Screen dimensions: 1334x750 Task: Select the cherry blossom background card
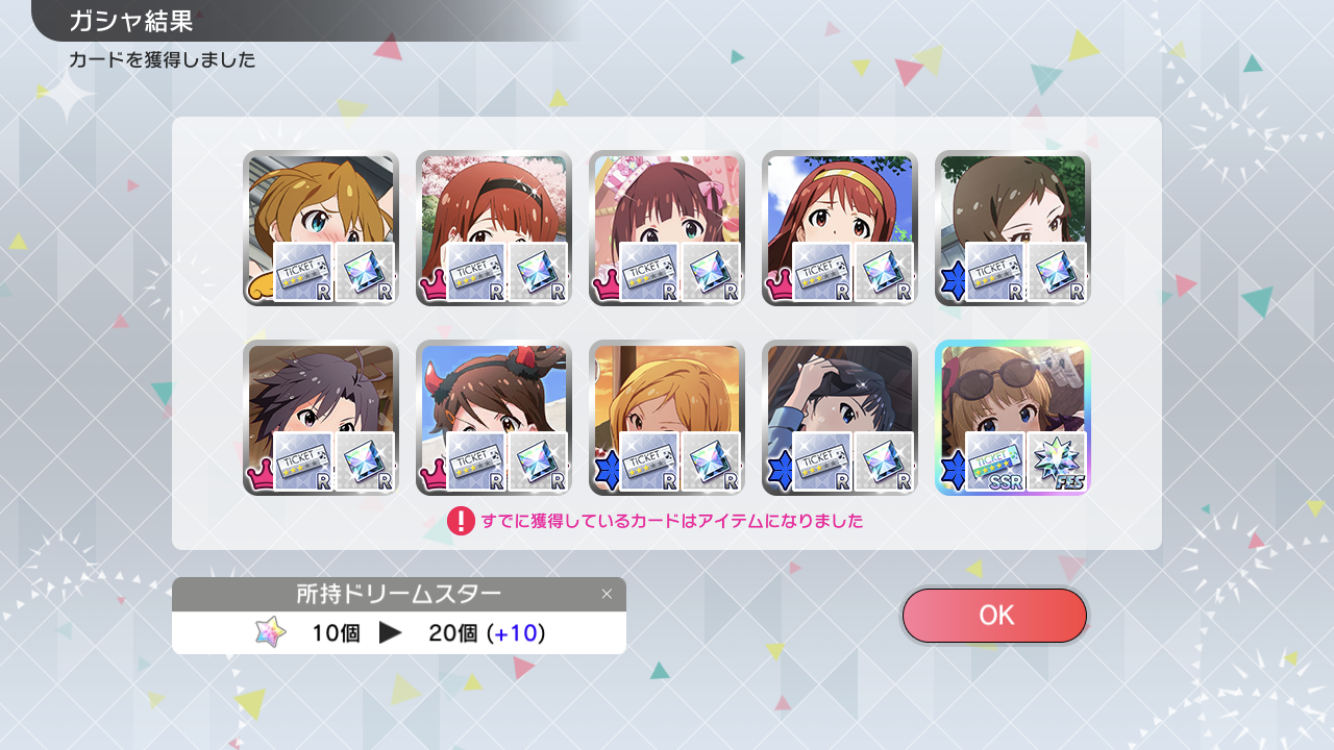click(x=493, y=228)
